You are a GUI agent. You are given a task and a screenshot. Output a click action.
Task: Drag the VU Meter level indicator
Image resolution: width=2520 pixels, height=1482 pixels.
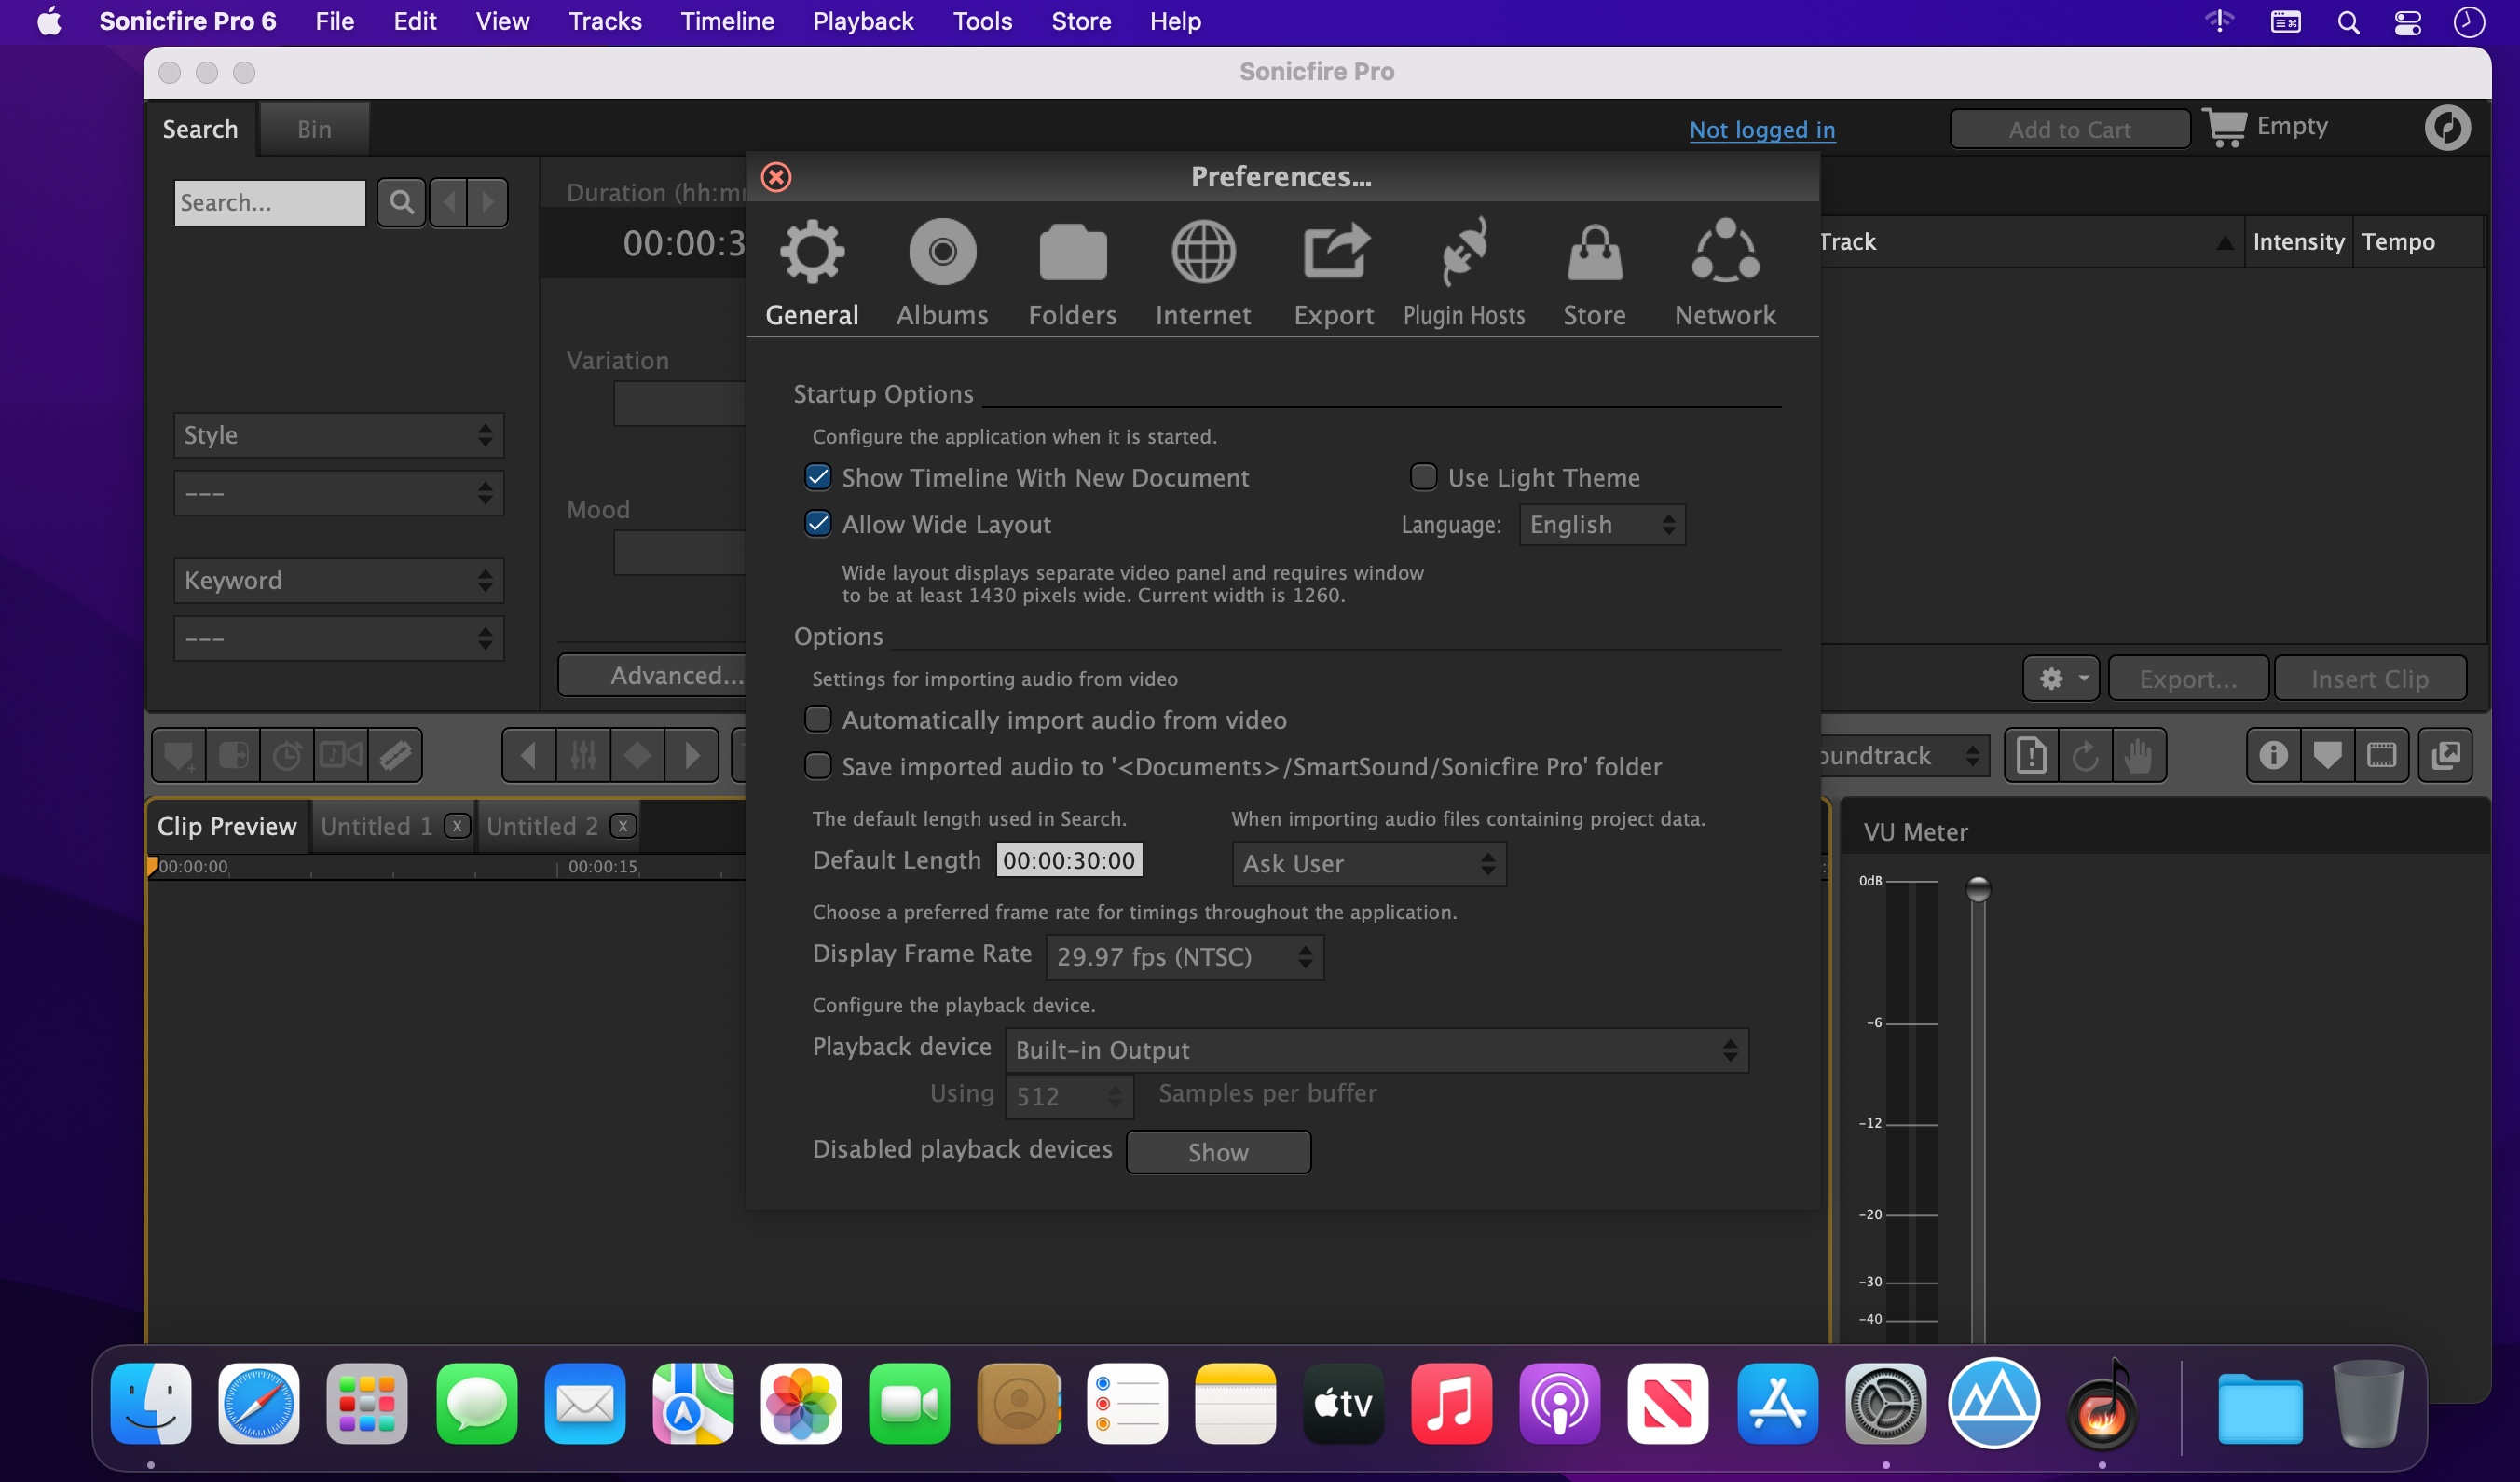pyautogui.click(x=1979, y=889)
